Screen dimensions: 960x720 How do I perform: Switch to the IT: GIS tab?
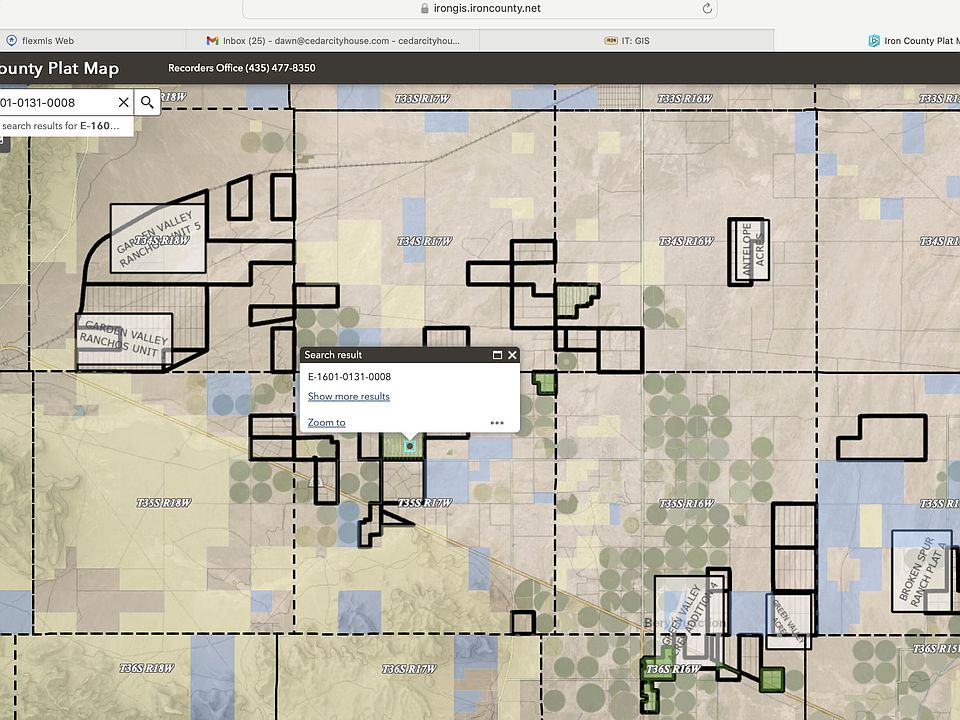627,40
